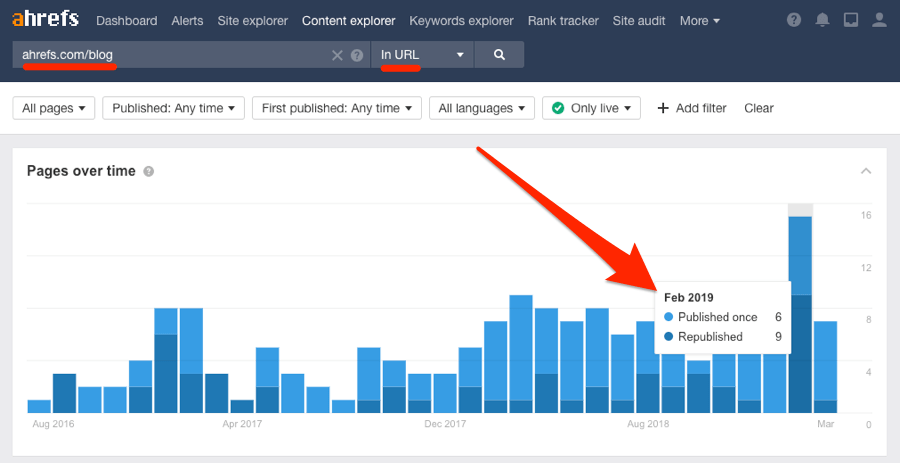Open First published: Any time dropdown
This screenshot has height=463, width=900.
[x=337, y=108]
